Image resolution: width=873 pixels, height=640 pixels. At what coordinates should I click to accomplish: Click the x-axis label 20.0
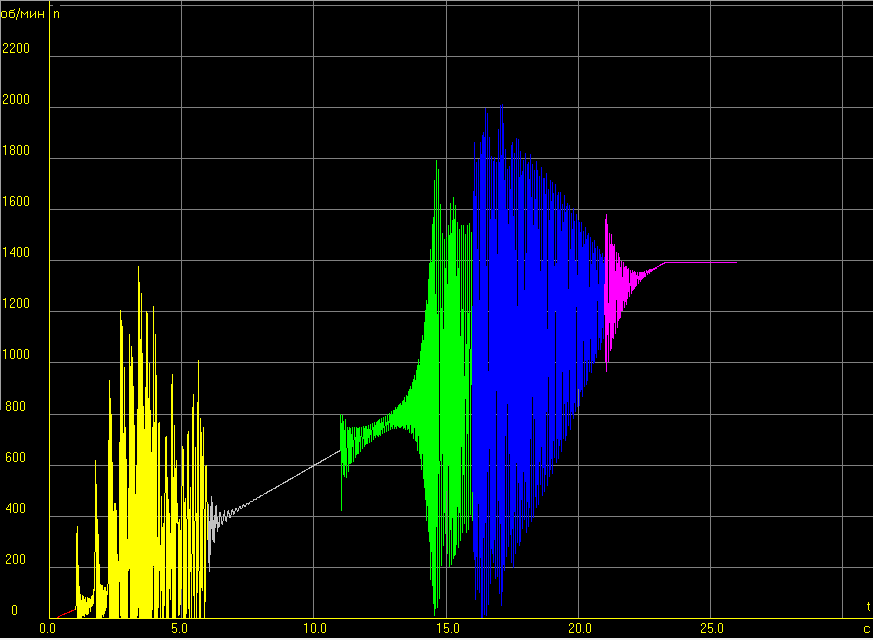[x=580, y=629]
